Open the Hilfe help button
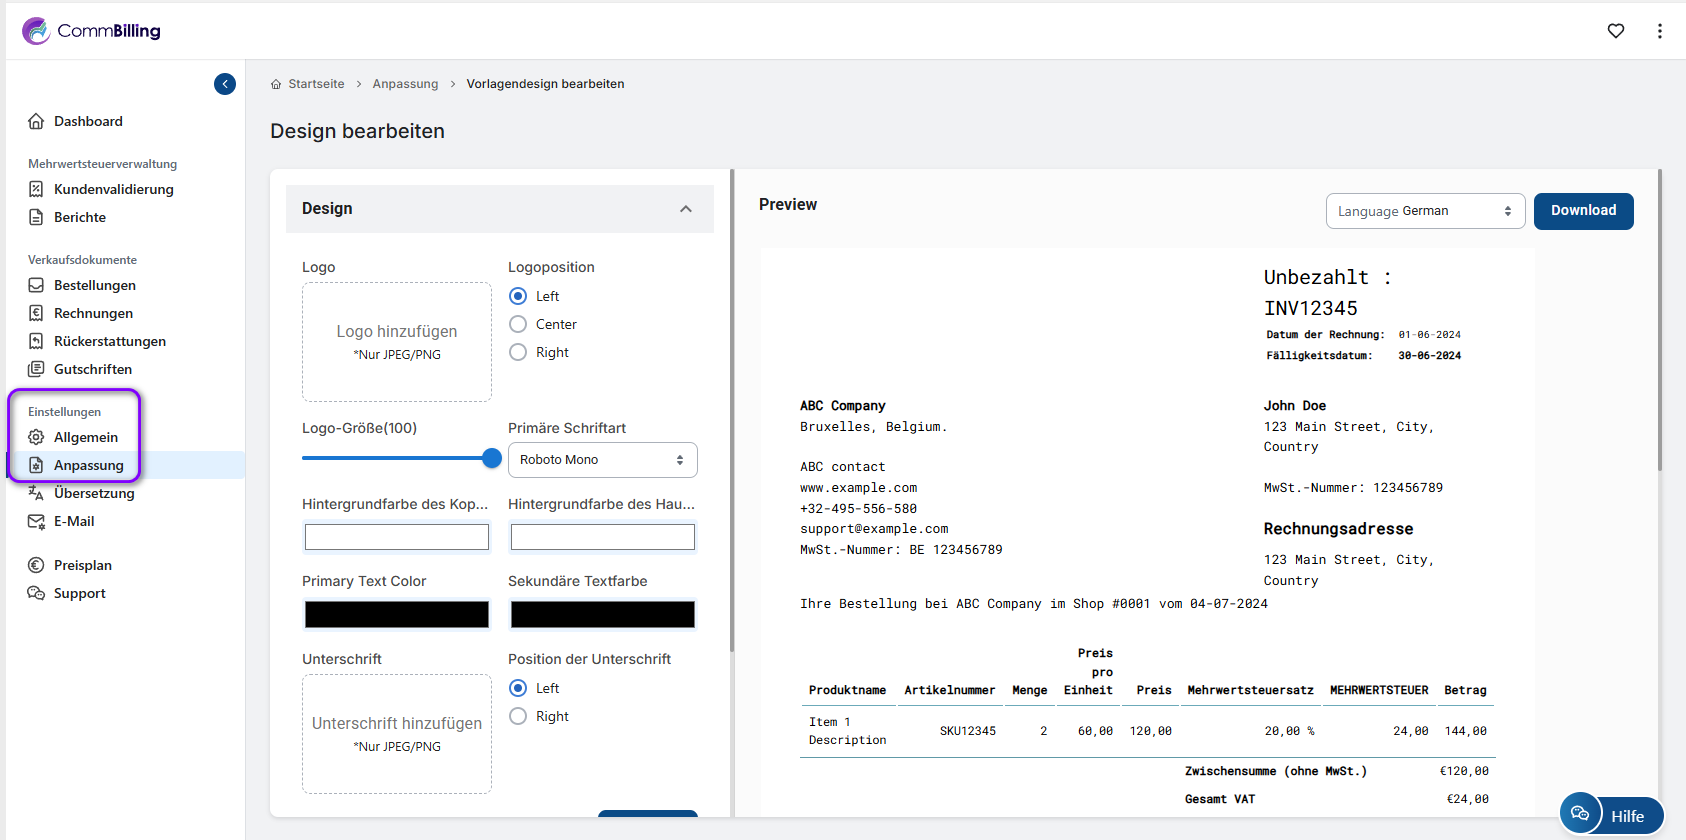Viewport: 1686px width, 840px height. pos(1627,816)
